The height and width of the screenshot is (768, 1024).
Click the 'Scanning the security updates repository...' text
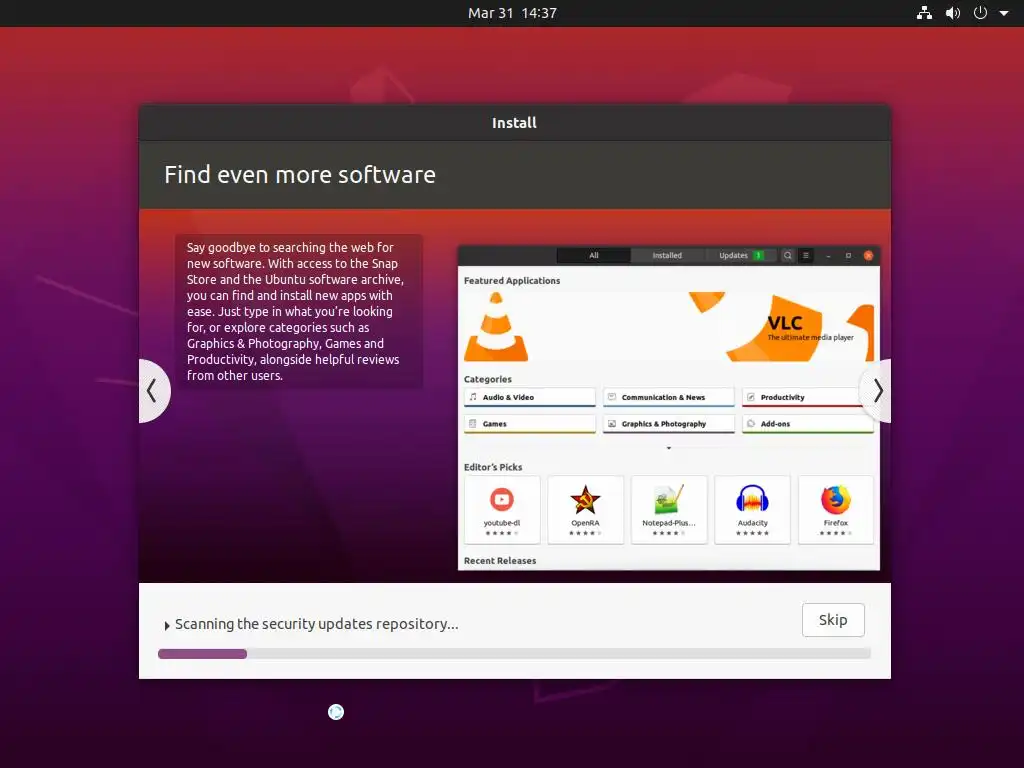pyautogui.click(x=316, y=624)
